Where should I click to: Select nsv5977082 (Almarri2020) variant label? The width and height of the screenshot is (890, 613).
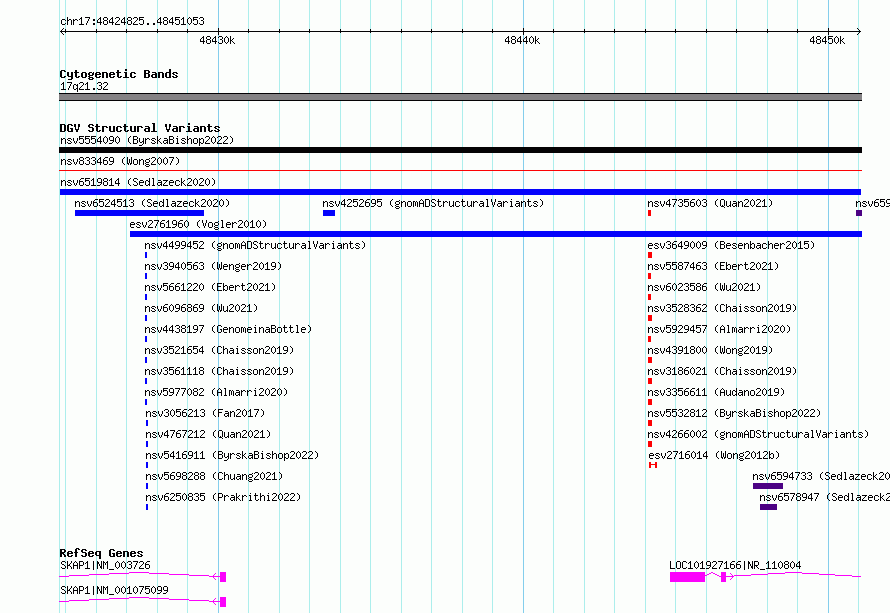216,392
